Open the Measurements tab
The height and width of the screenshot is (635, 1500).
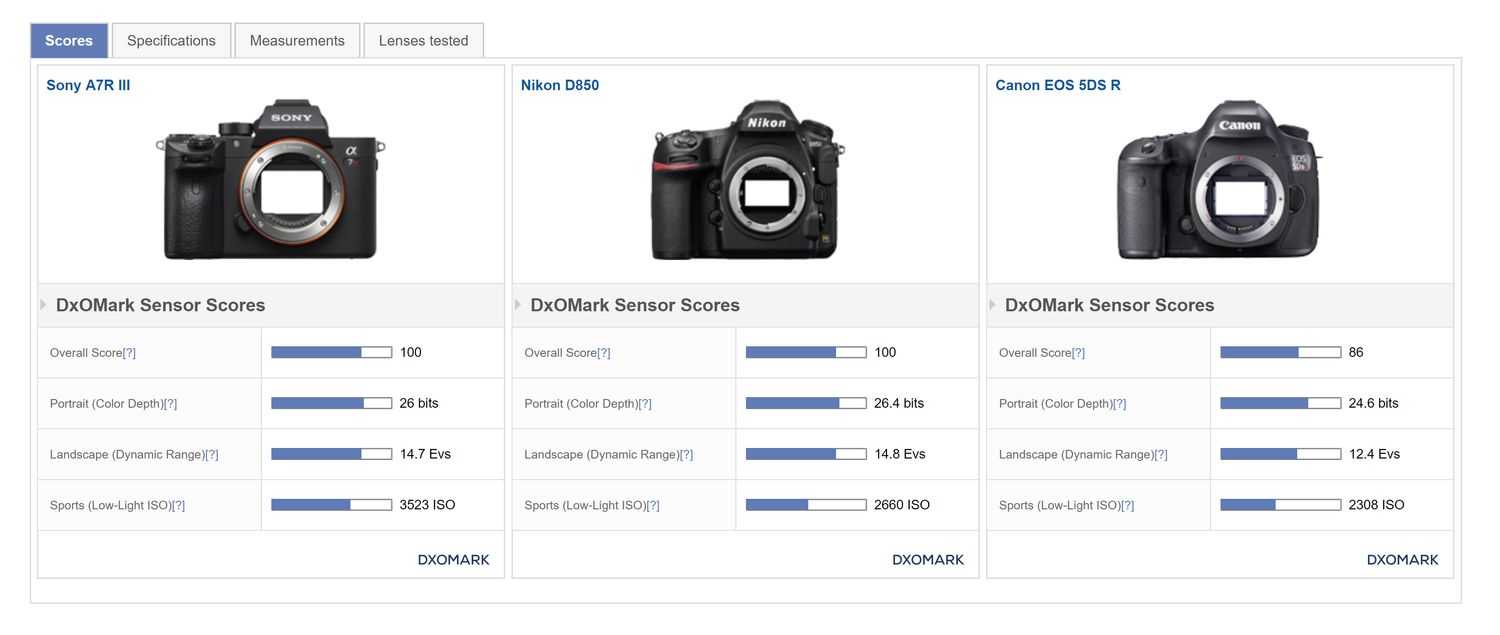(x=297, y=41)
